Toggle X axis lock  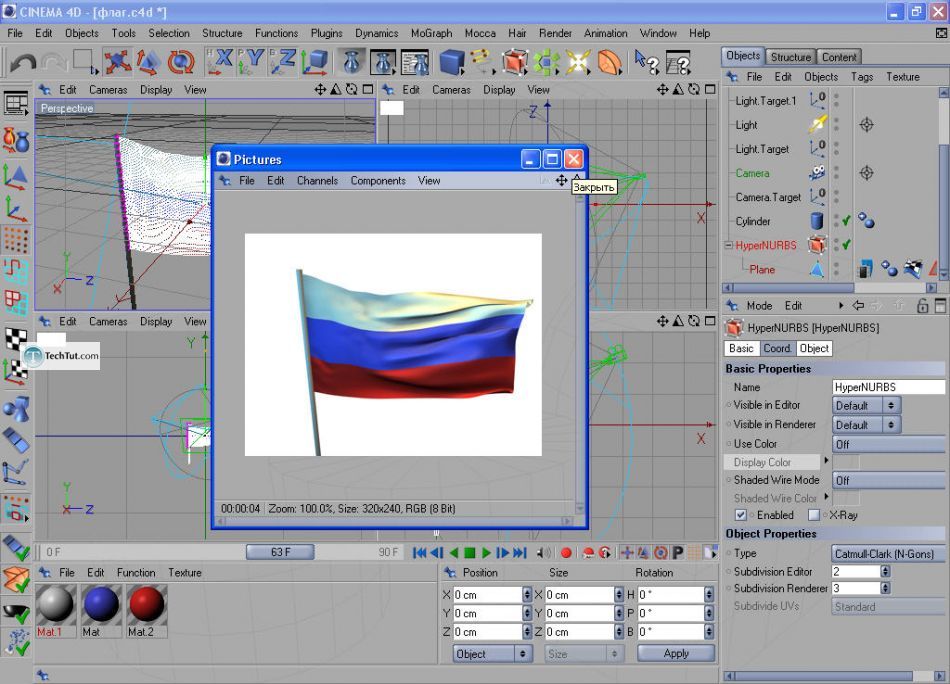coord(220,62)
